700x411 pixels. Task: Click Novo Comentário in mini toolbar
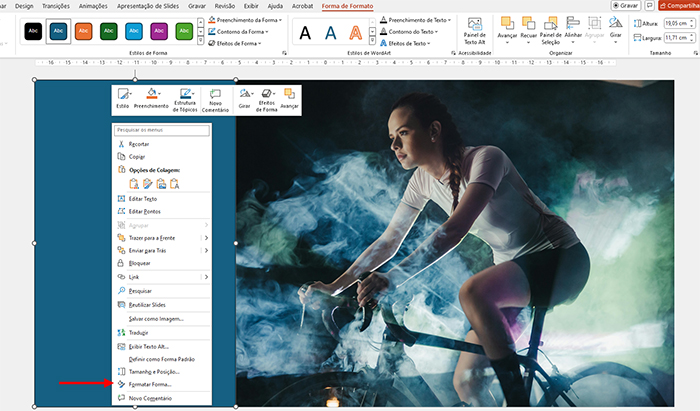(215, 100)
